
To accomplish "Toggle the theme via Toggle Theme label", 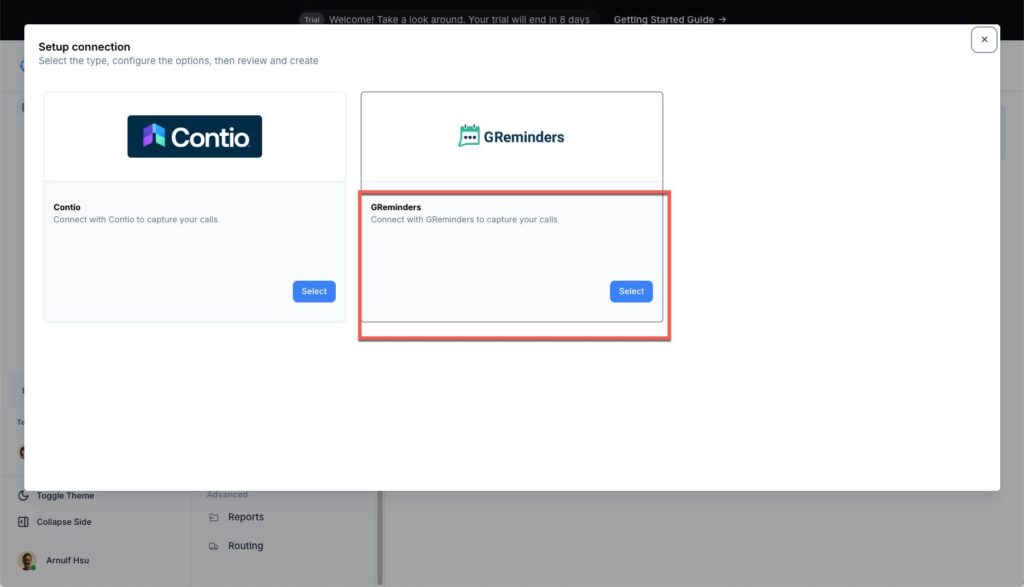I will coord(65,496).
